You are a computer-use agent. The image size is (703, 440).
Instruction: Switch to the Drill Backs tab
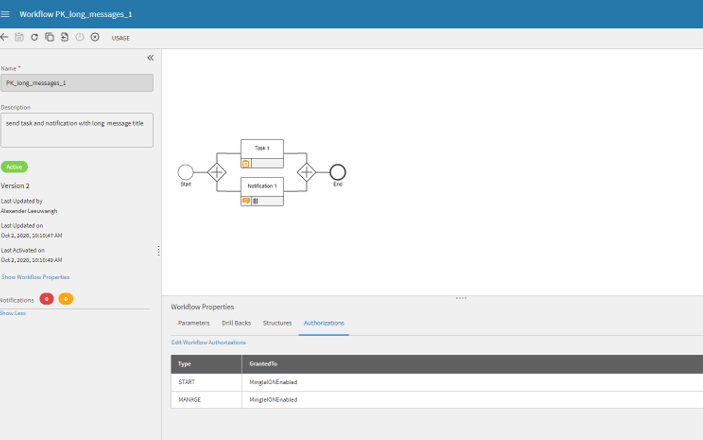pos(236,323)
